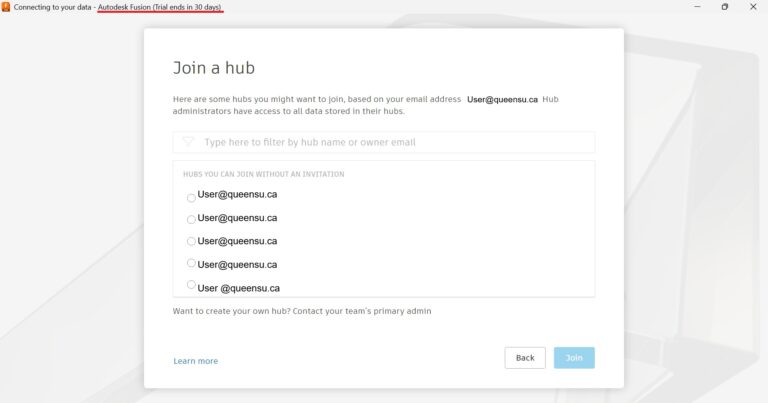Image resolution: width=768 pixels, height=403 pixels.
Task: Click the last hub's User @queensu.ca label
Action: pos(239,288)
